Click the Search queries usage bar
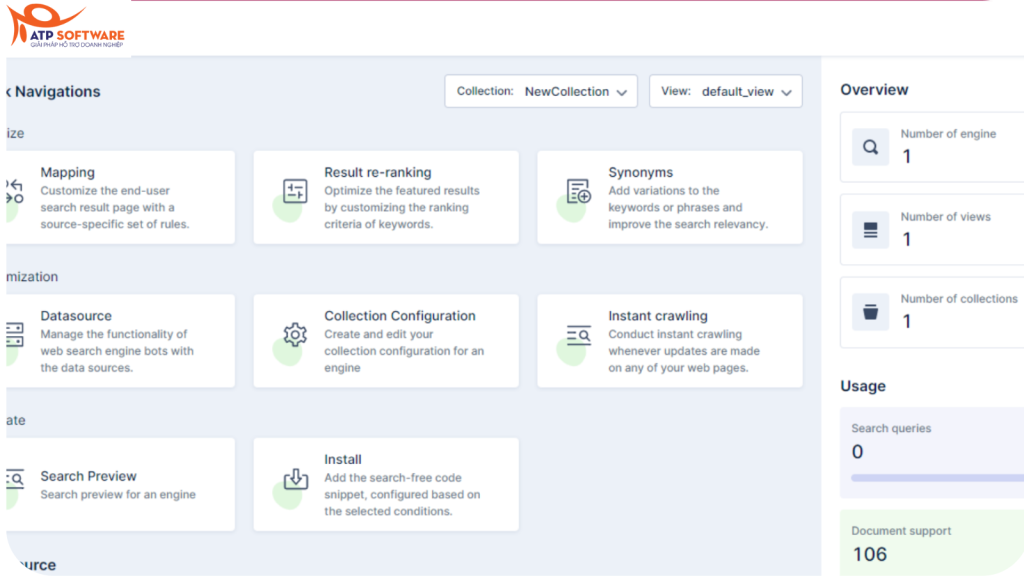The width and height of the screenshot is (1024, 576). (x=937, y=478)
